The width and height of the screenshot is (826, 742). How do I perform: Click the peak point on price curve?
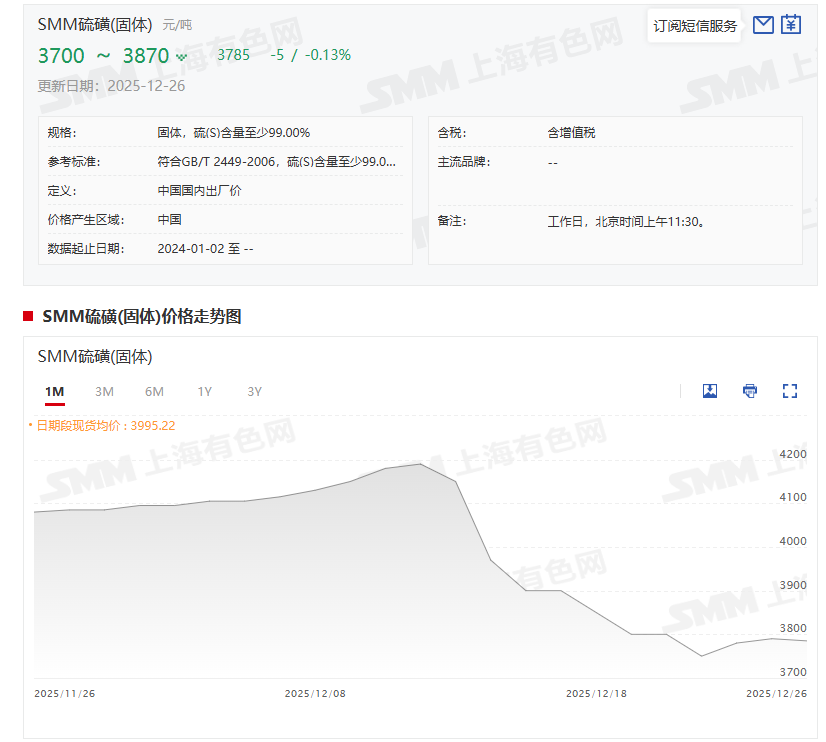pos(420,464)
